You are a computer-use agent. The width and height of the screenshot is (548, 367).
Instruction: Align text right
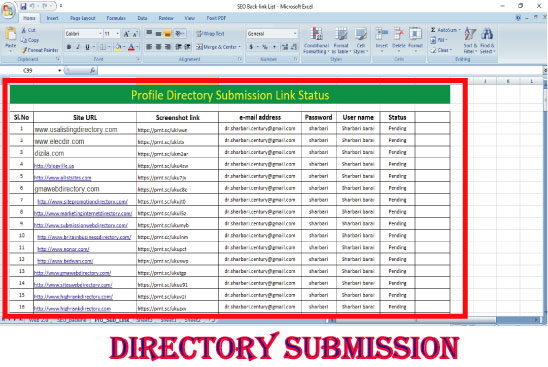168,46
